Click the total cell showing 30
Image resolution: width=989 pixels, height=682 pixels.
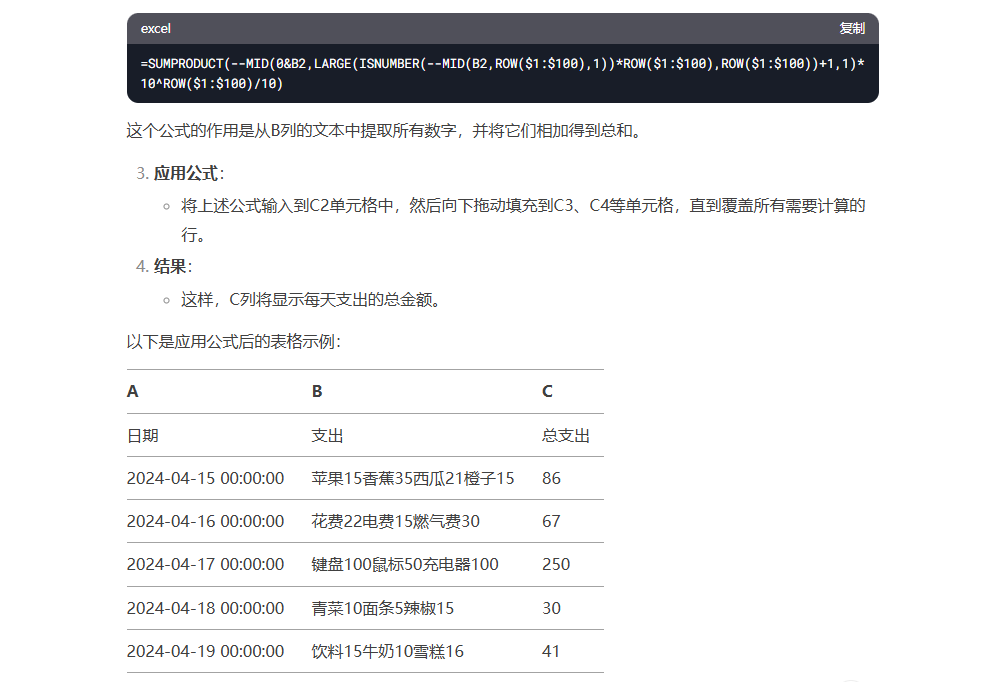coord(551,608)
